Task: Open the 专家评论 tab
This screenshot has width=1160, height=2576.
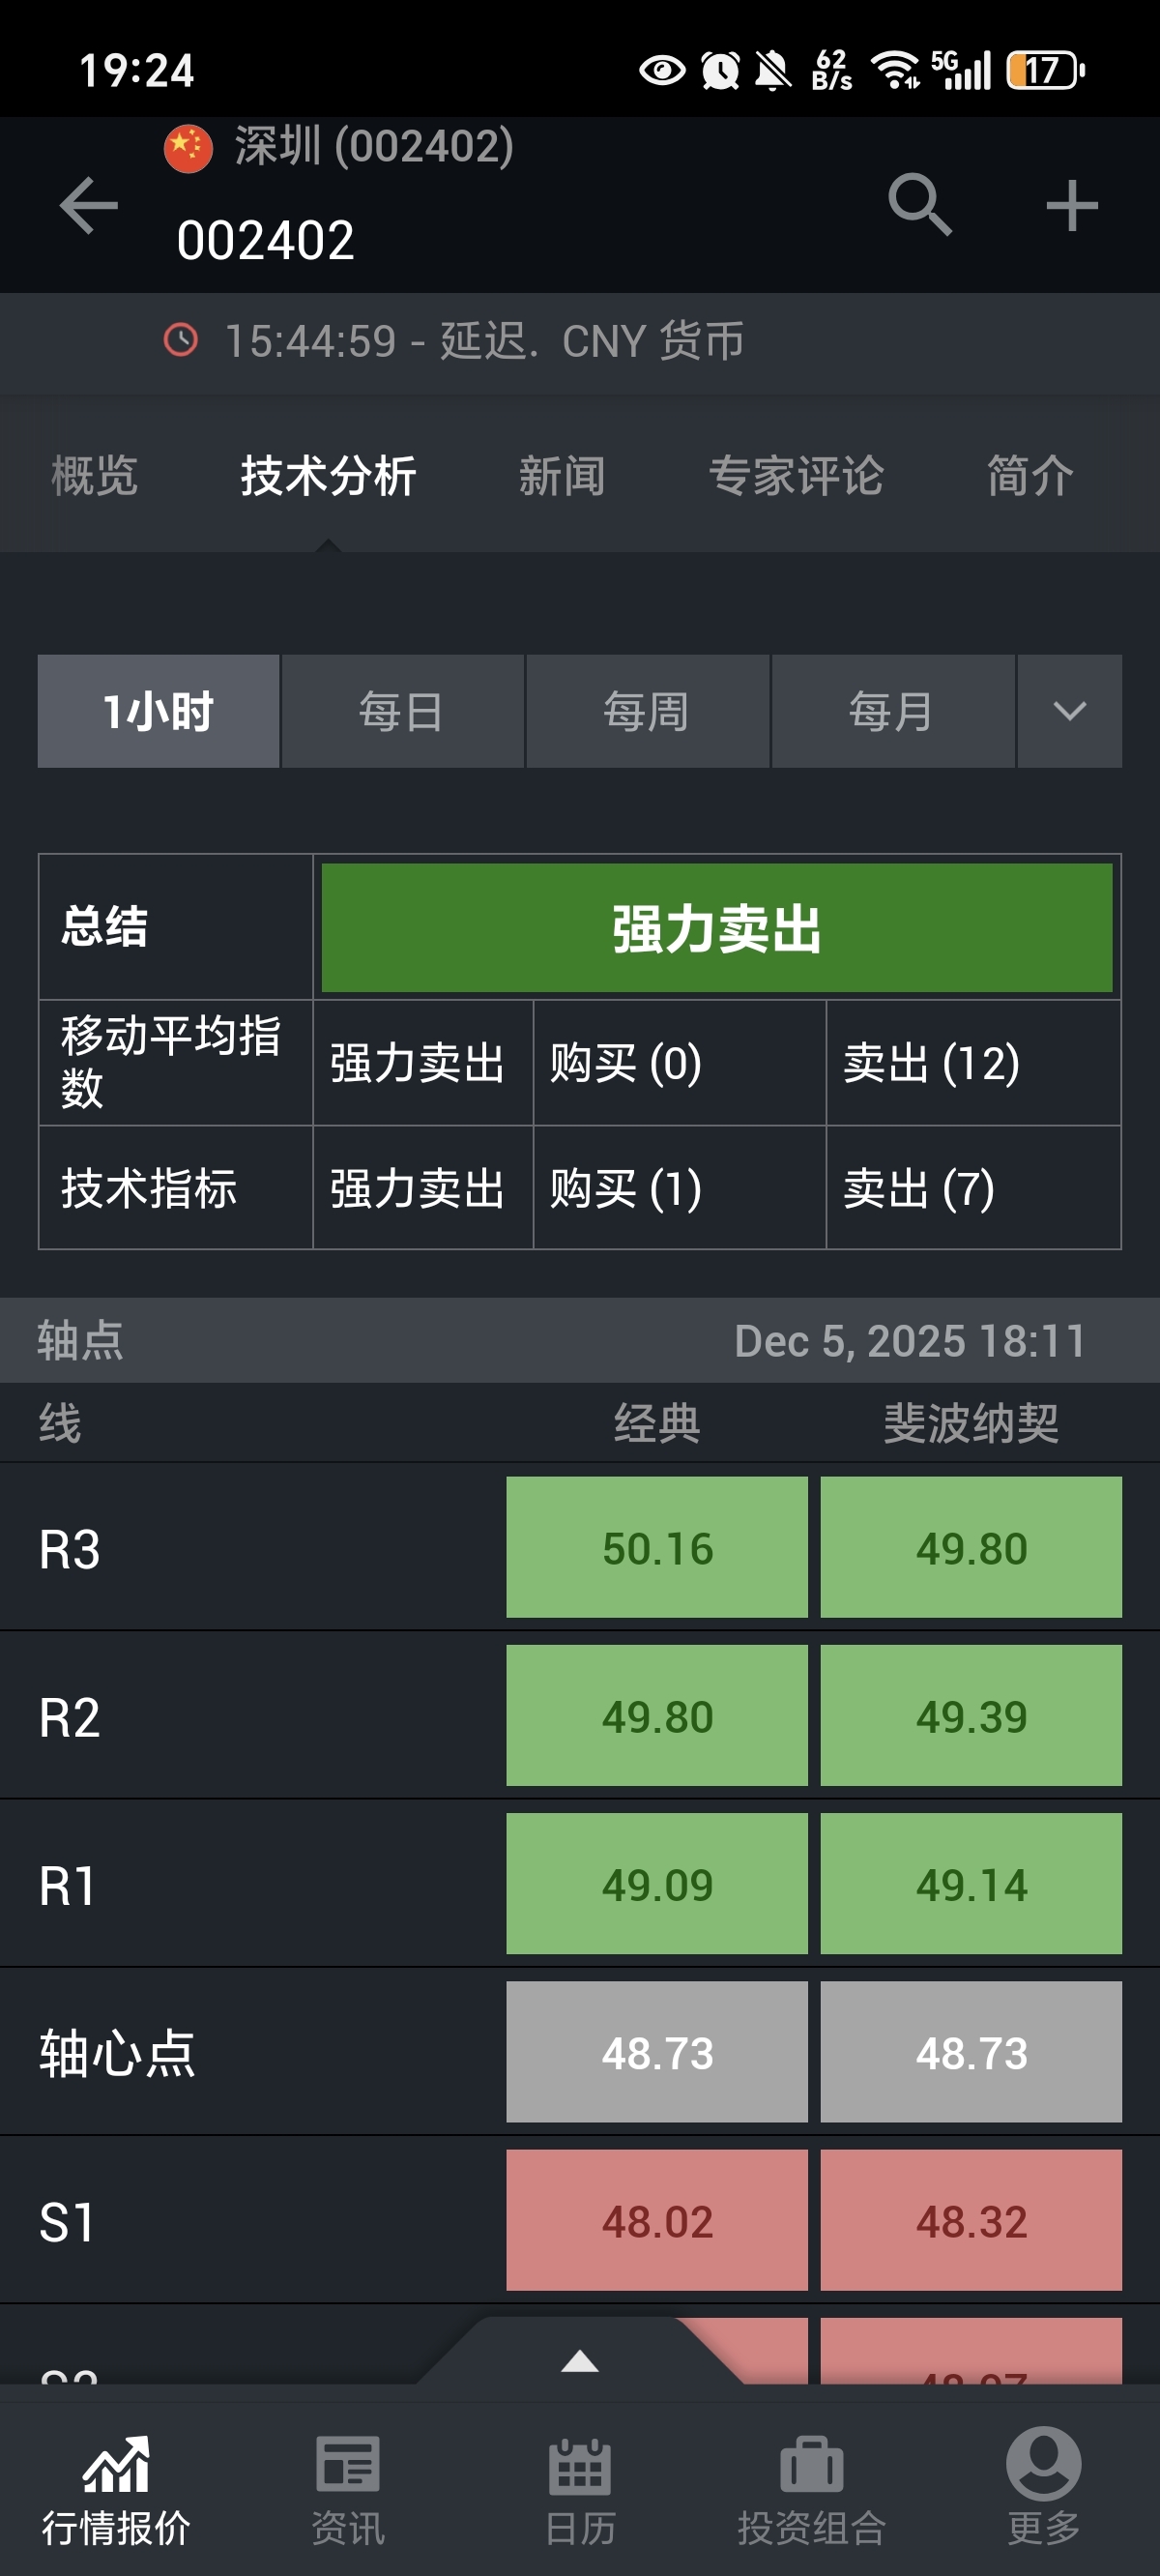Action: 796,476
